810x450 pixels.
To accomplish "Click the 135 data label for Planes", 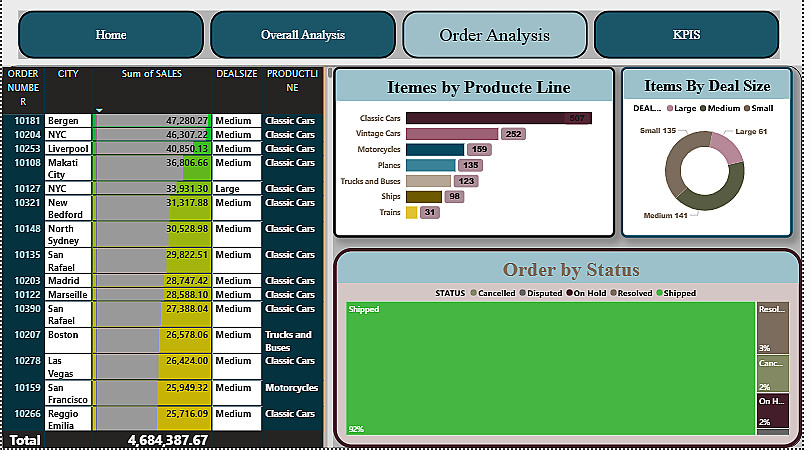I will click(x=470, y=165).
